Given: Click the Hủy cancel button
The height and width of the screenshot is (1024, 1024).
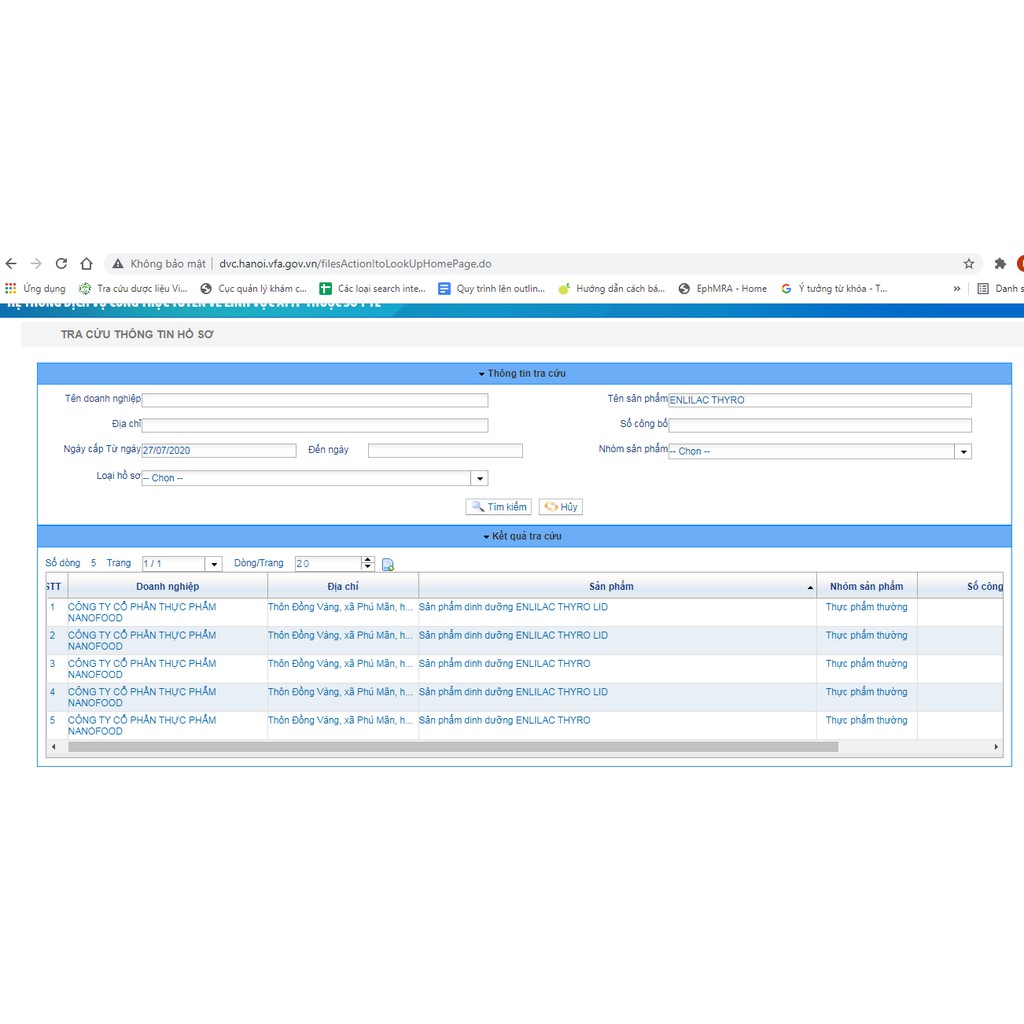Looking at the screenshot, I should pyautogui.click(x=561, y=507).
